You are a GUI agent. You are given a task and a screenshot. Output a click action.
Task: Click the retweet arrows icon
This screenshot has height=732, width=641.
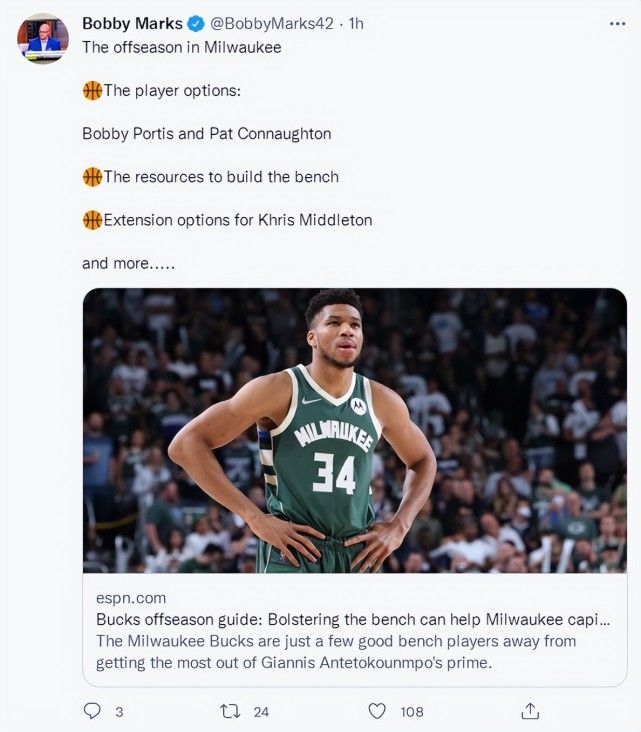[230, 711]
